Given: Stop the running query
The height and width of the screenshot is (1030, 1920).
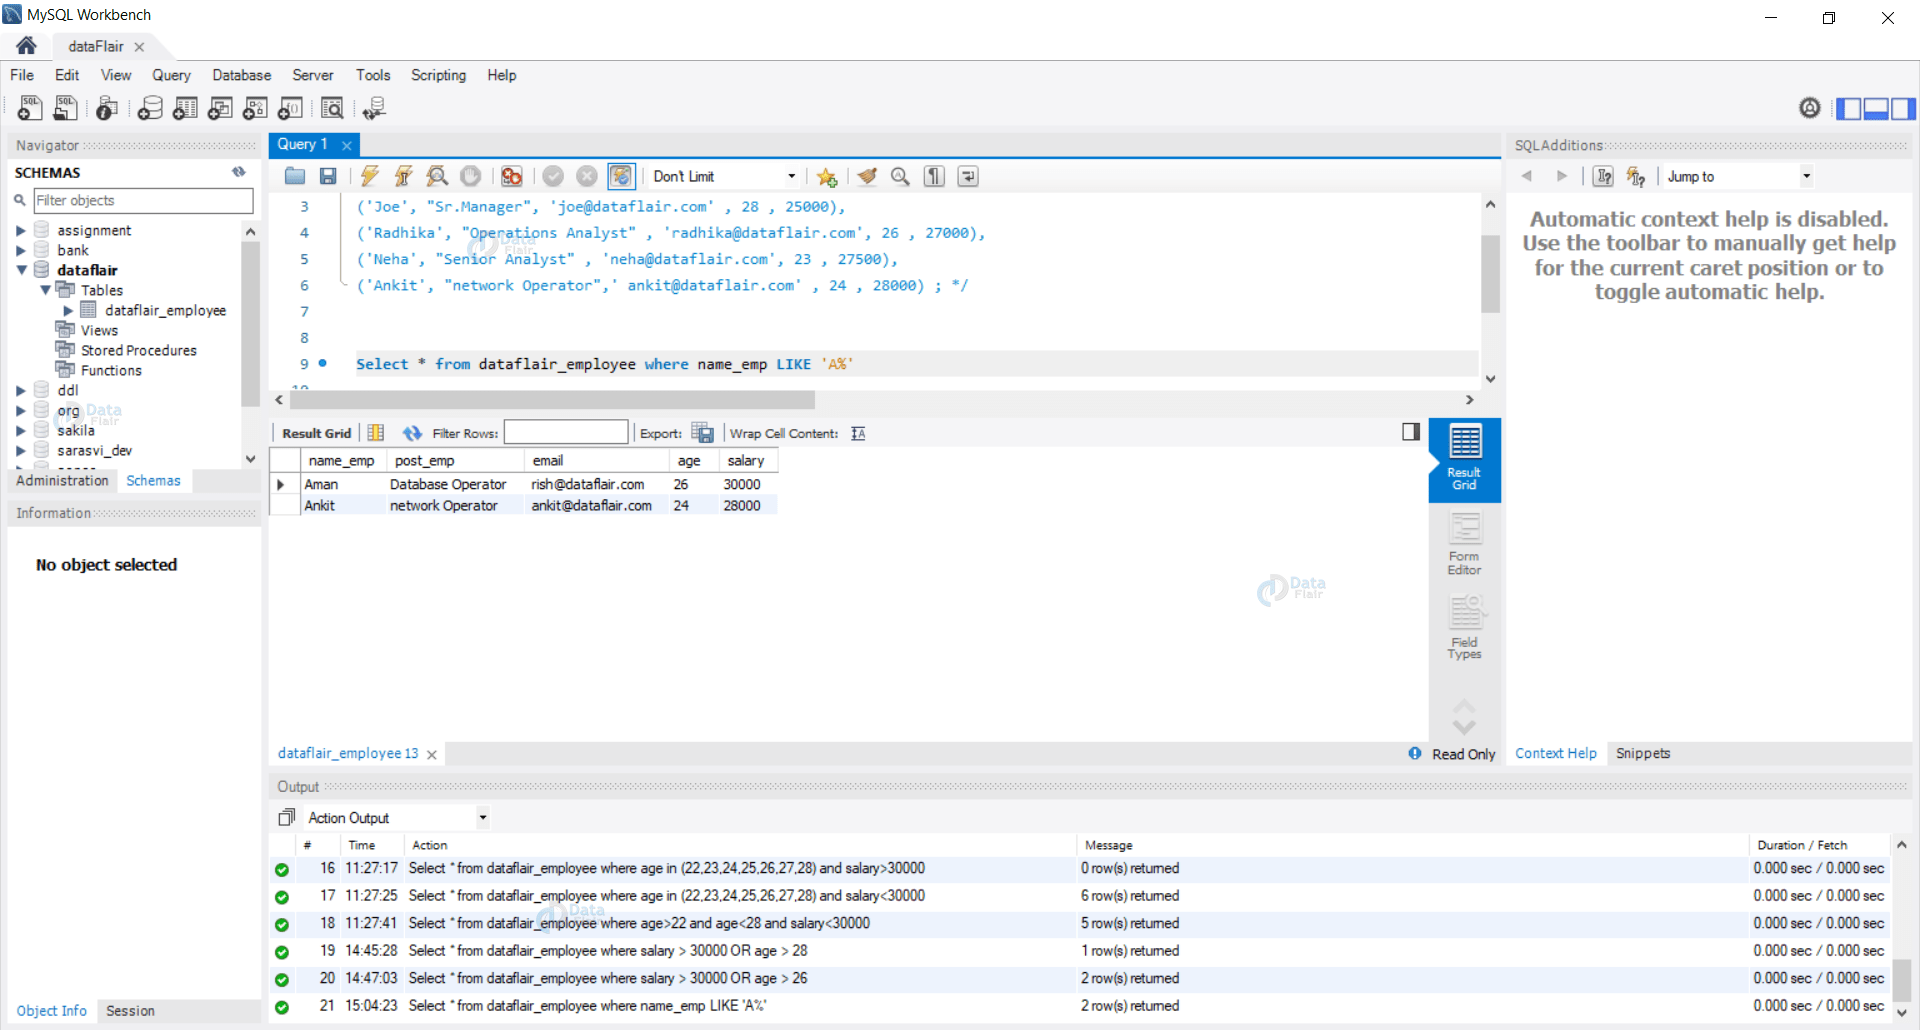Looking at the screenshot, I should click(470, 177).
